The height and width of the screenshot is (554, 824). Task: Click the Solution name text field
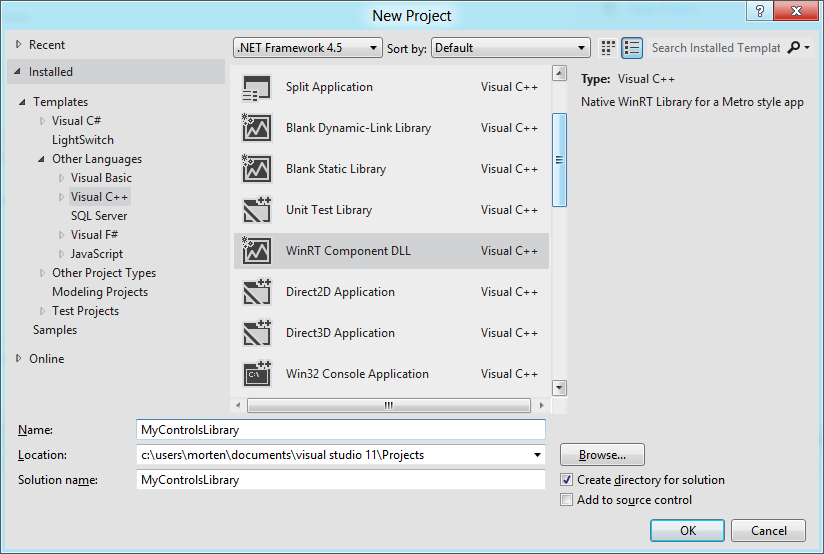pos(341,480)
